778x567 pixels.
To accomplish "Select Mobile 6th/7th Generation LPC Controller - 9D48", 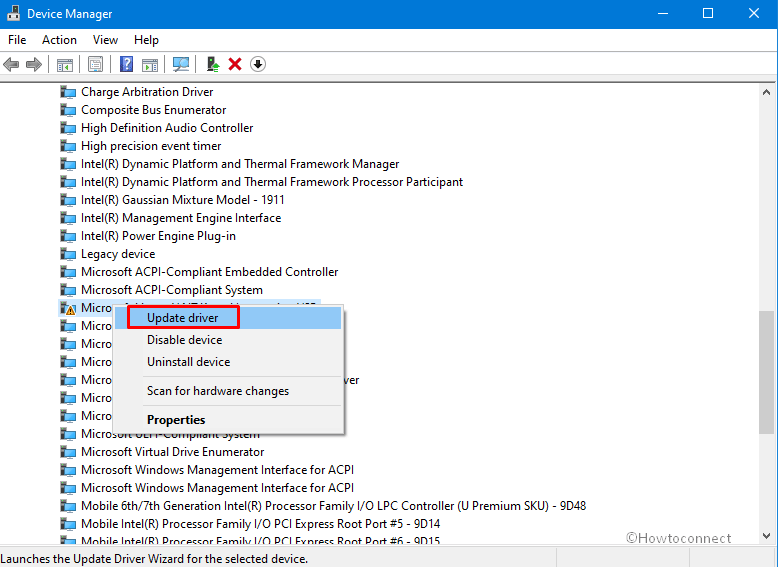I will (333, 506).
